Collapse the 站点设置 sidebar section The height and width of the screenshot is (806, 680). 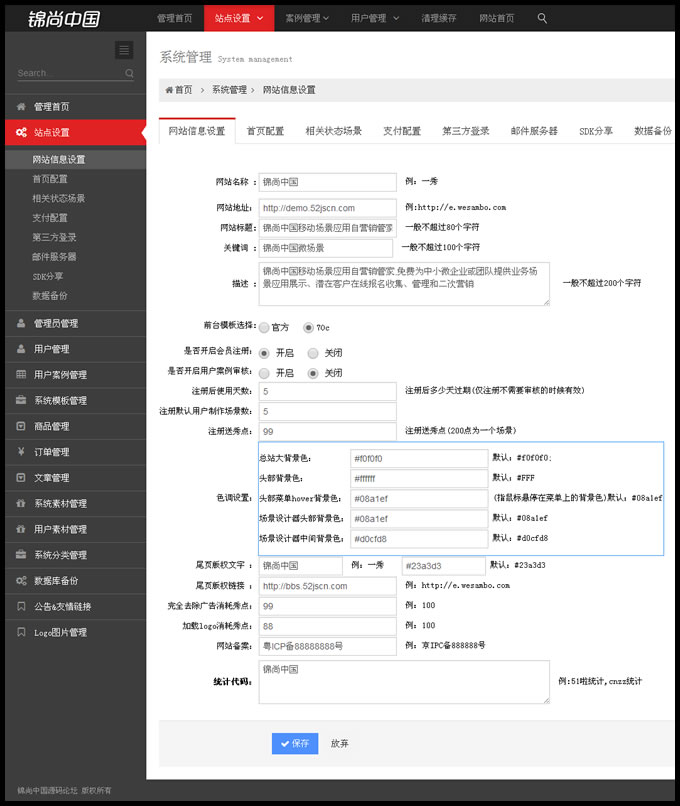[x=73, y=132]
